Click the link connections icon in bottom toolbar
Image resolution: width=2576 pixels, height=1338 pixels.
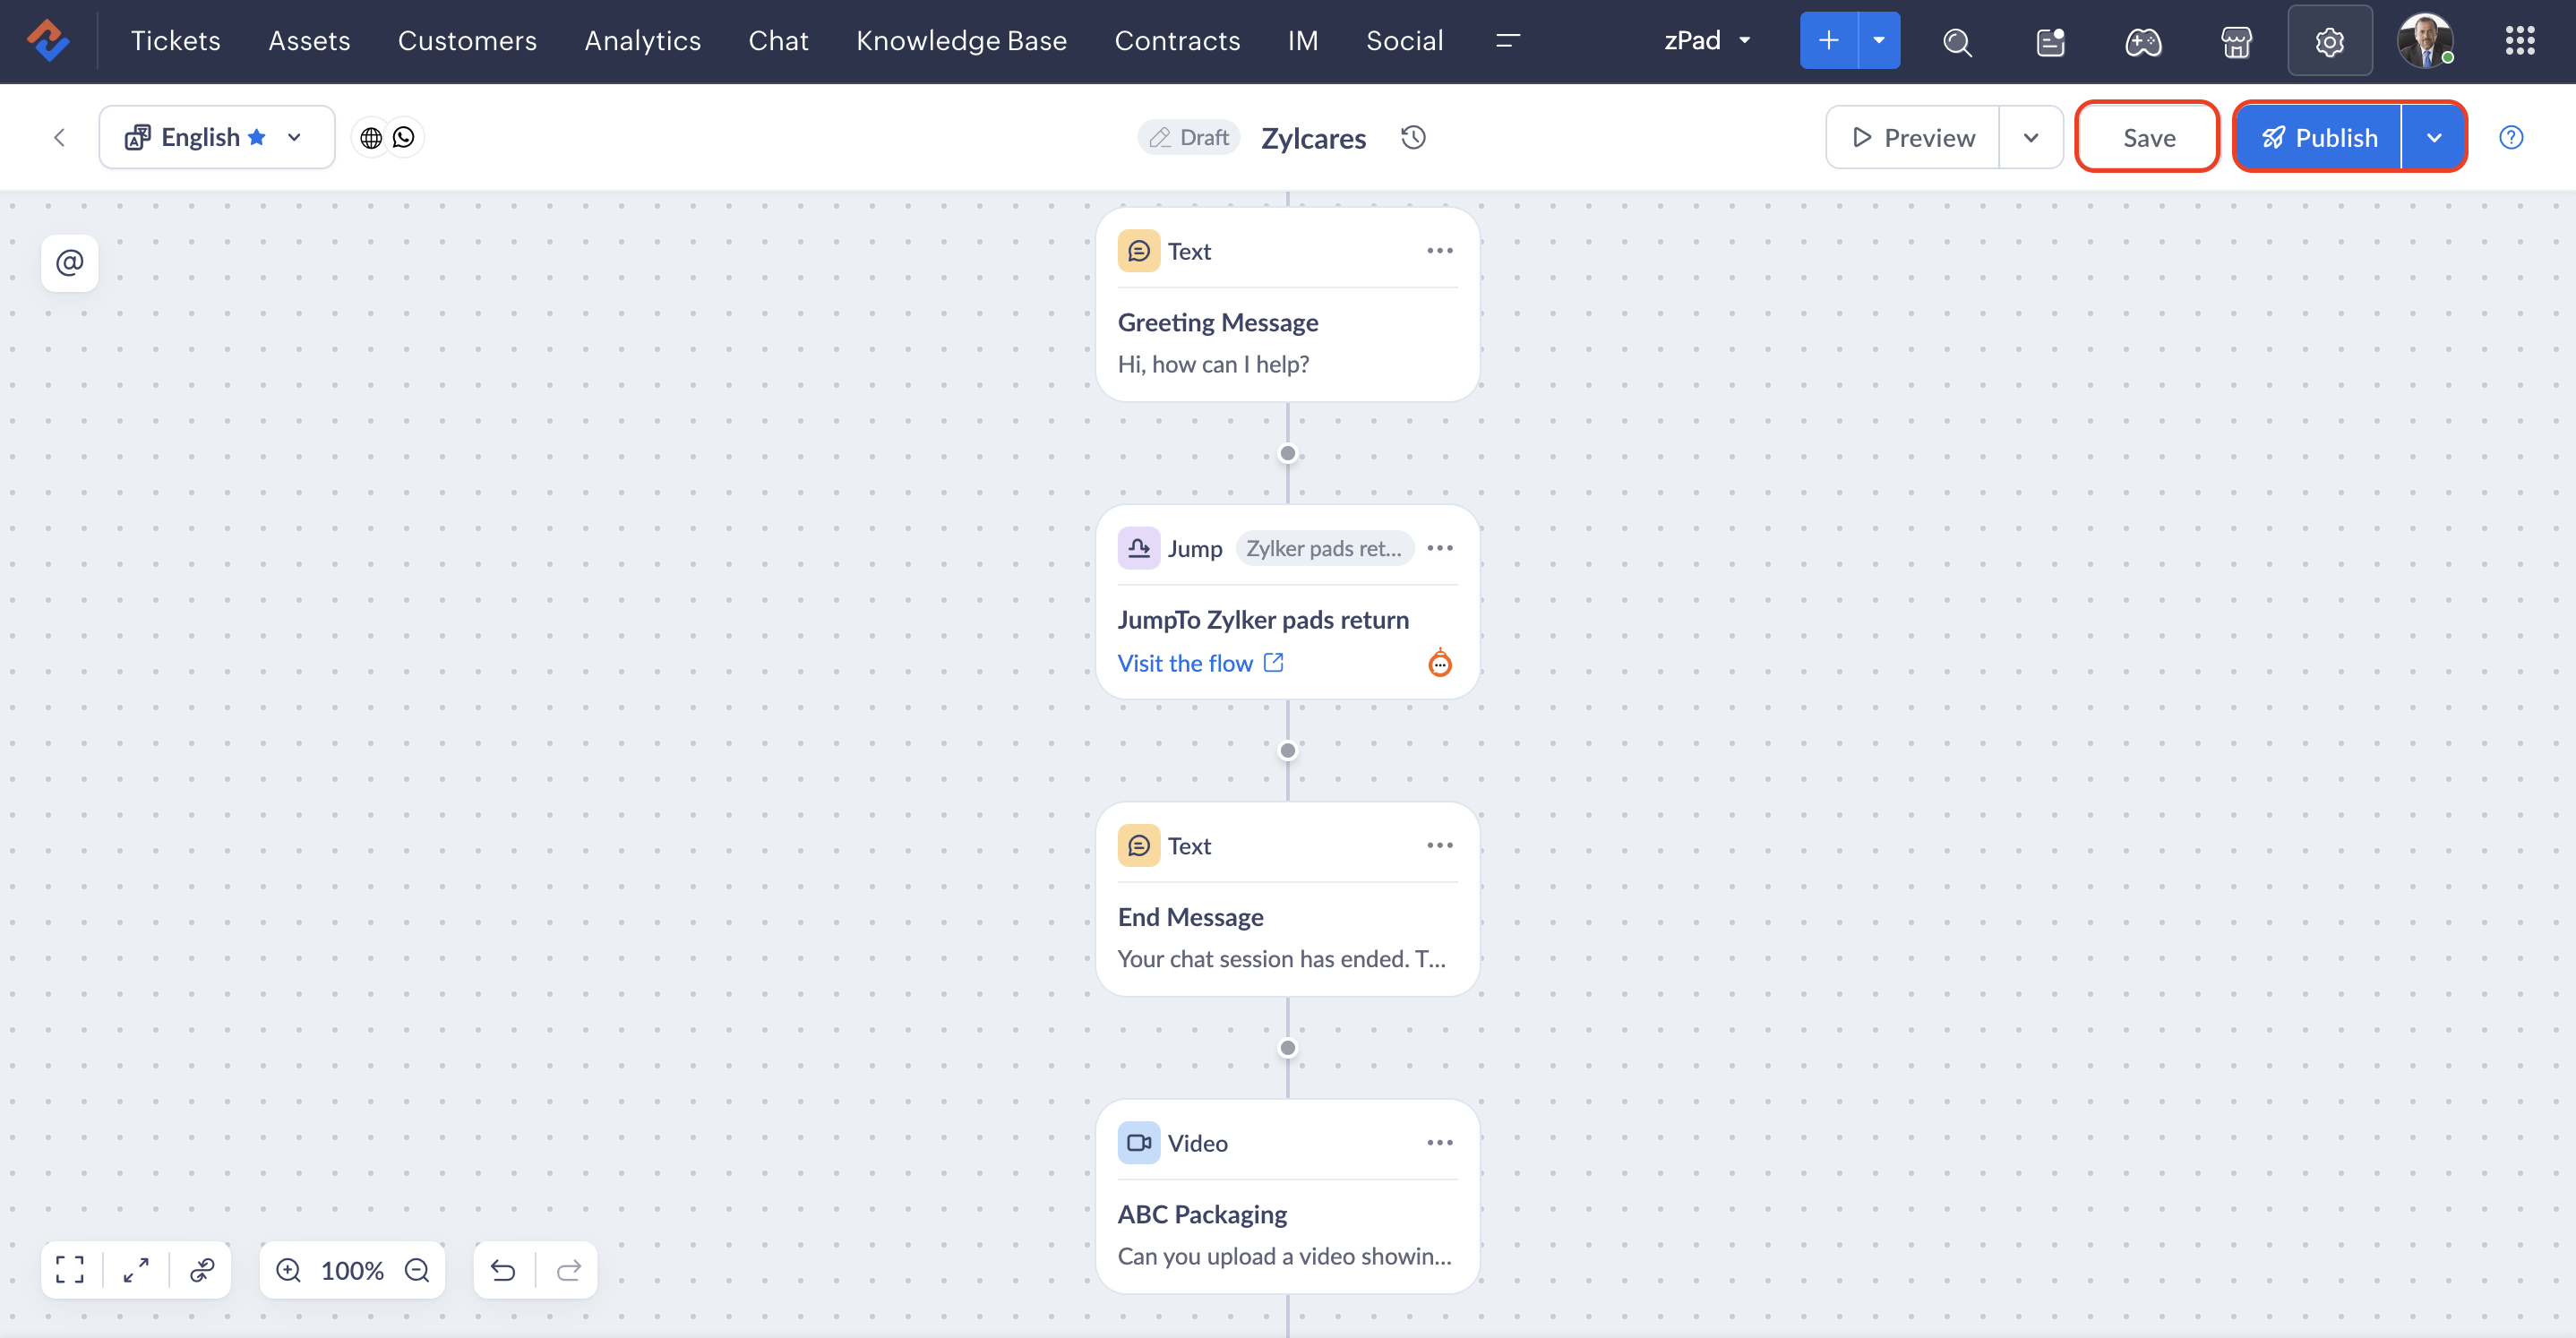pos(202,1269)
